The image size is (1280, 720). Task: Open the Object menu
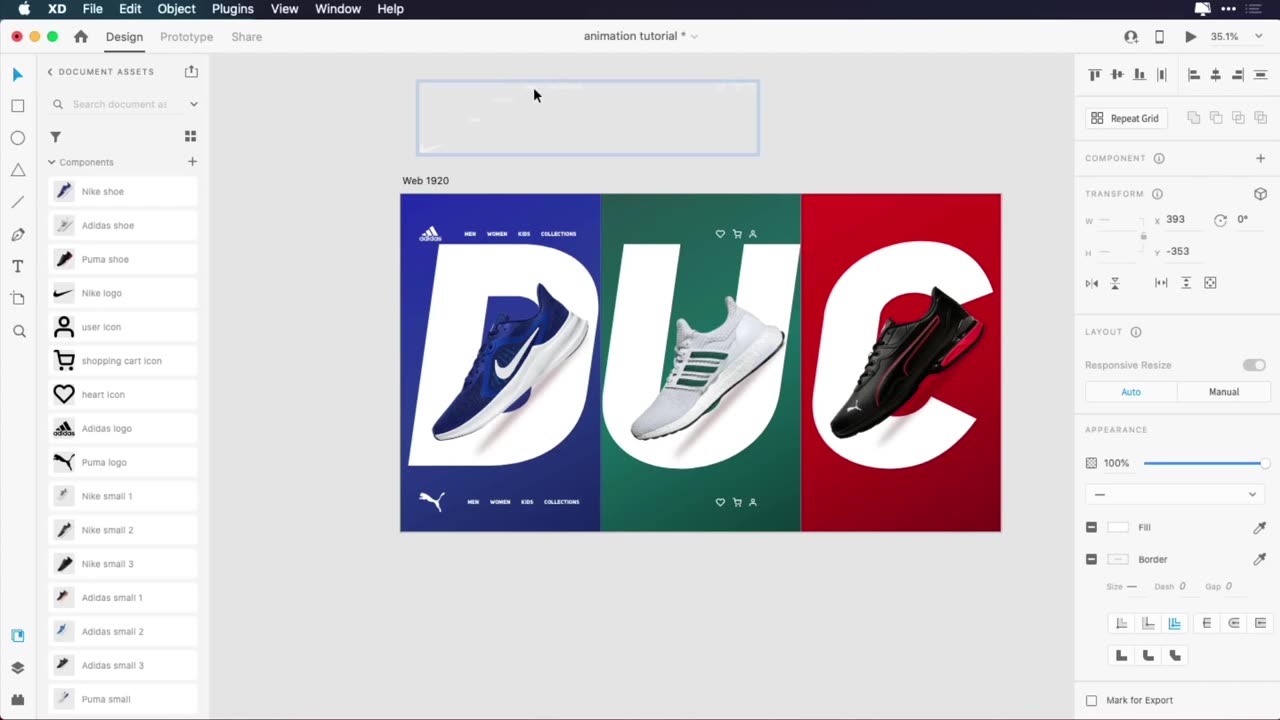click(176, 9)
